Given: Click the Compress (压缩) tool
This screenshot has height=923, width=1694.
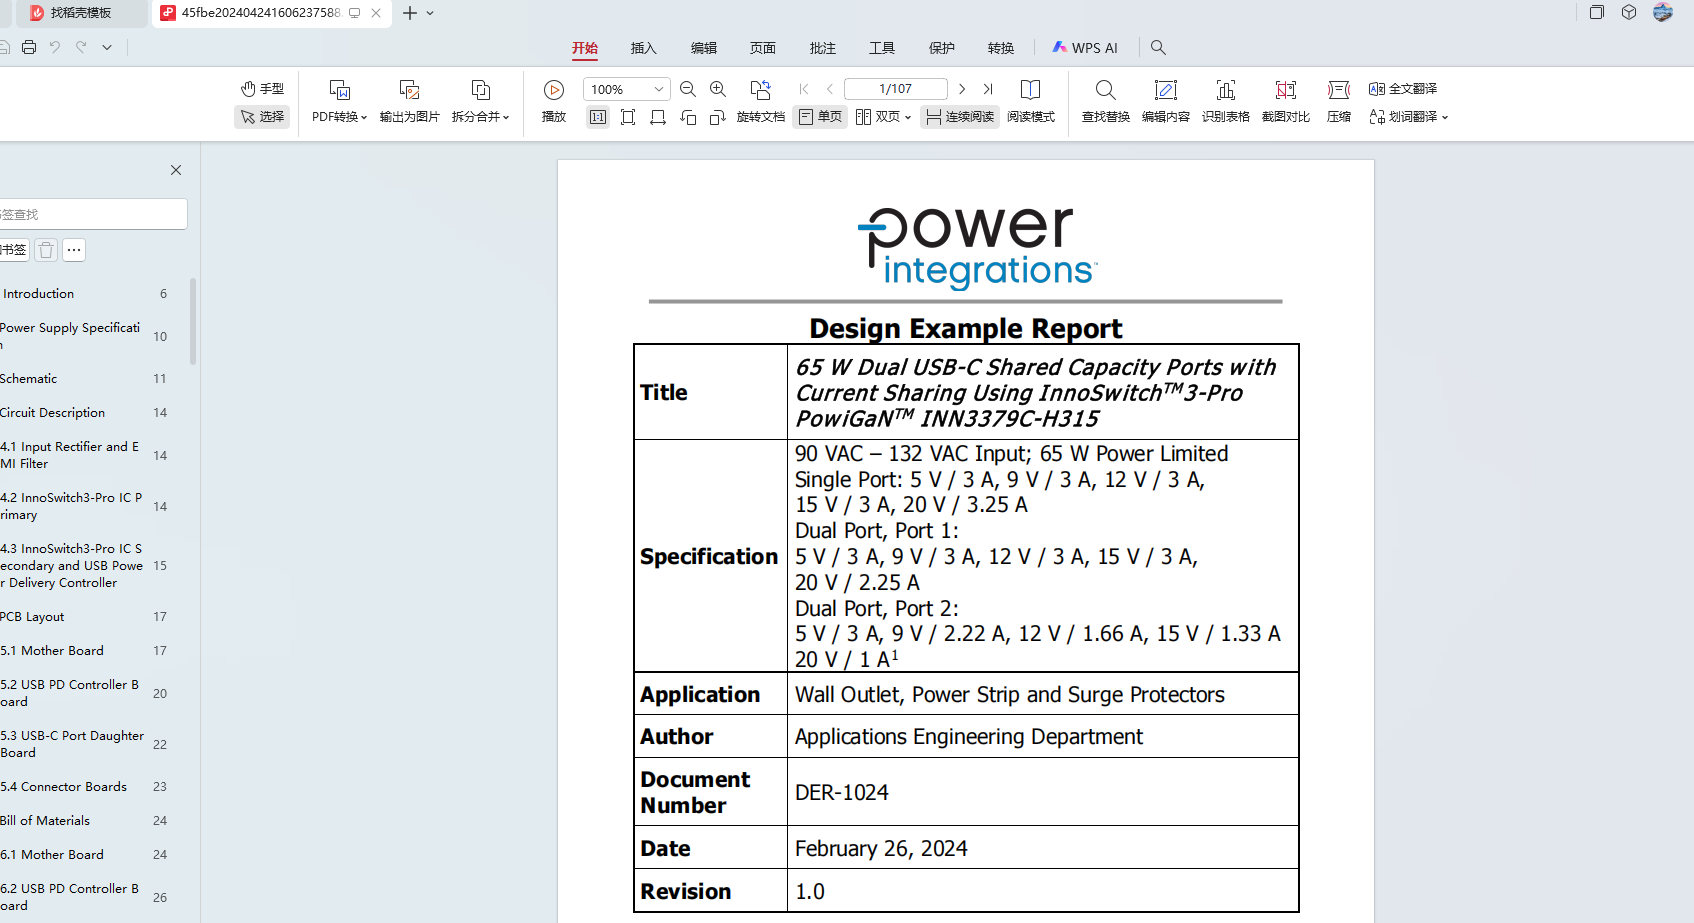Looking at the screenshot, I should [1339, 102].
